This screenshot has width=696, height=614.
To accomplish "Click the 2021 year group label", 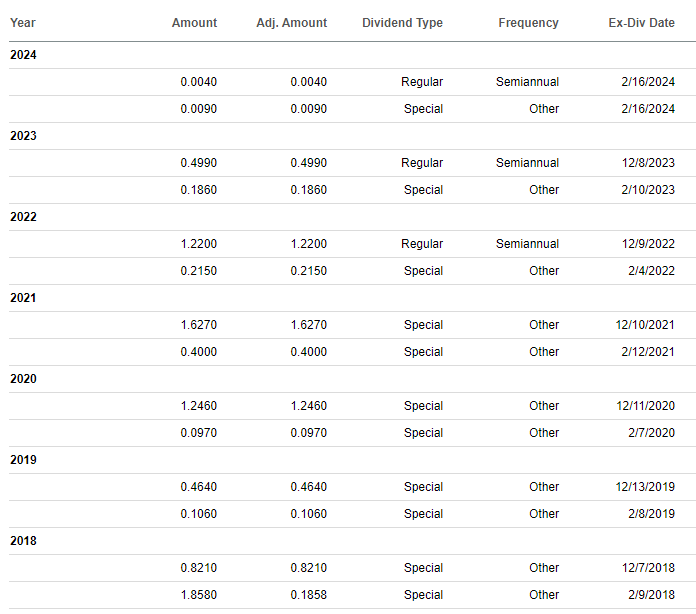I will click(23, 298).
